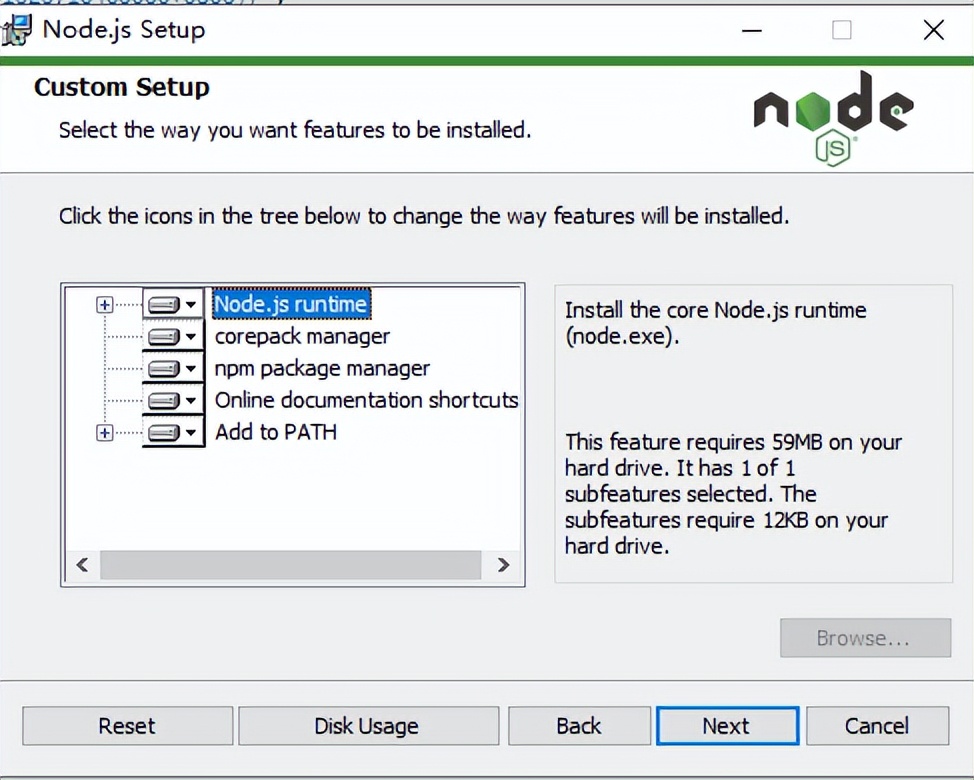974x780 pixels.
Task: Click the Reset button
Action: 127,725
